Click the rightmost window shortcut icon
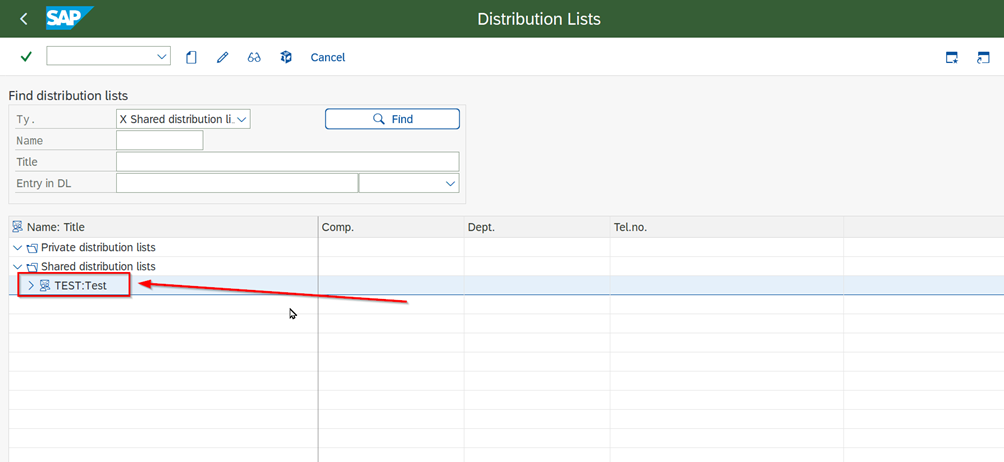Image resolution: width=1004 pixels, height=462 pixels. pos(984,58)
